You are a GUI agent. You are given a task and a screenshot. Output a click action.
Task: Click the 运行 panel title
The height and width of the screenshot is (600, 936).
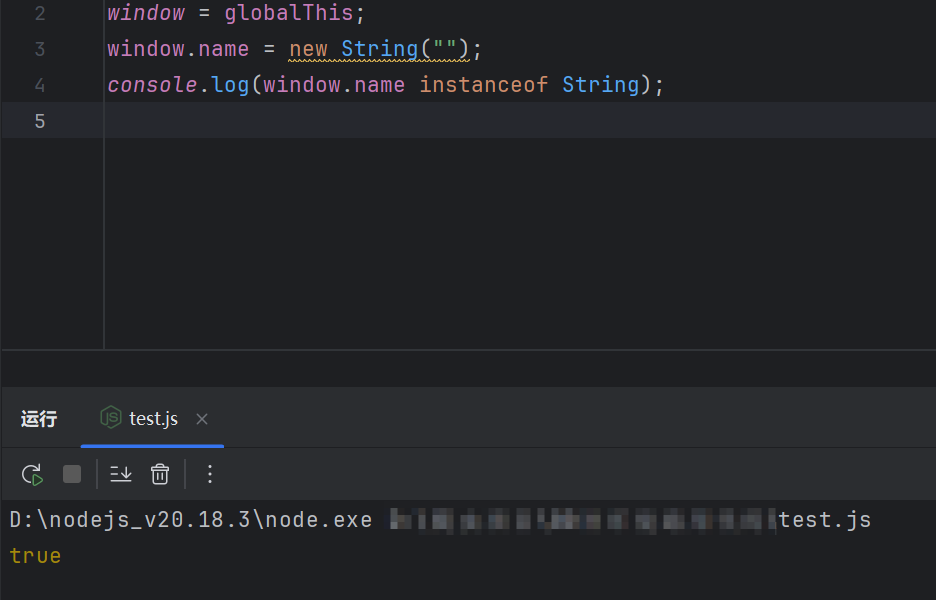click(x=39, y=419)
